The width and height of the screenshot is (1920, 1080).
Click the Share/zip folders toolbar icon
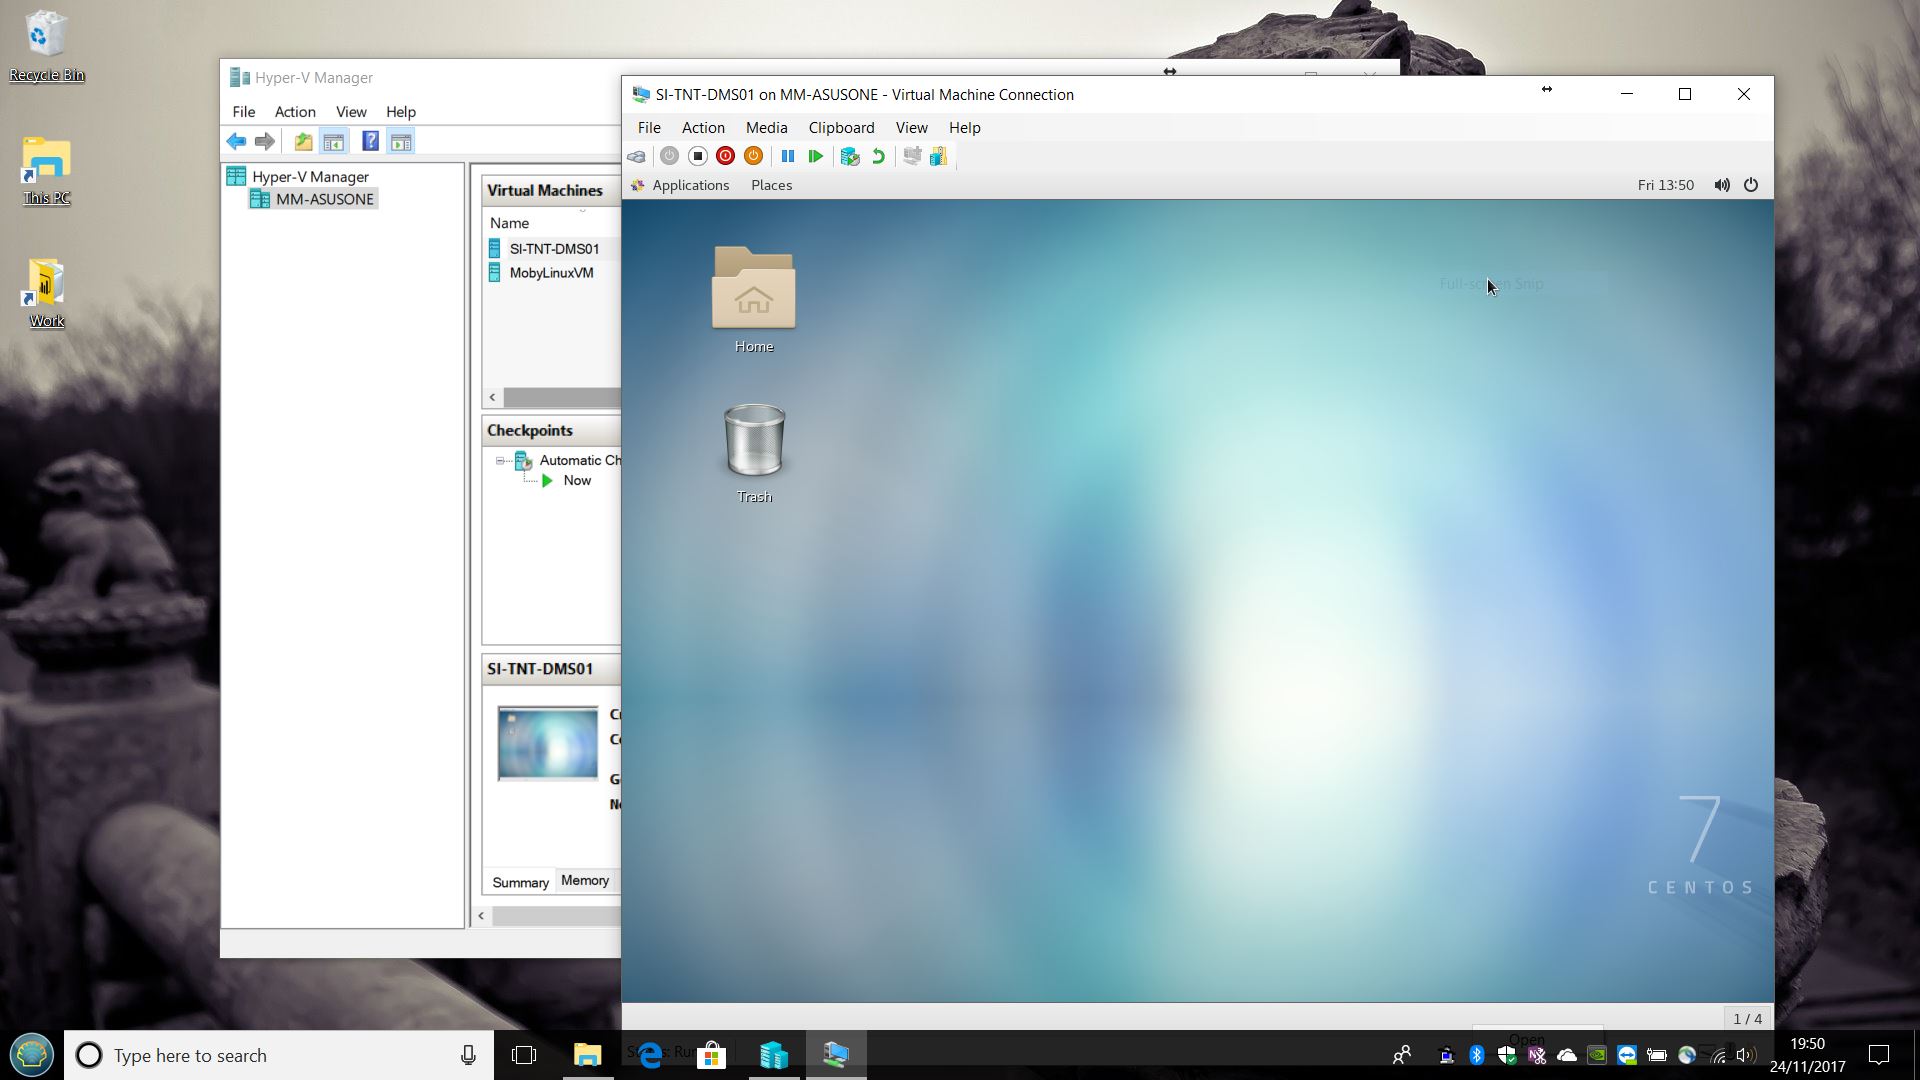[x=939, y=156]
